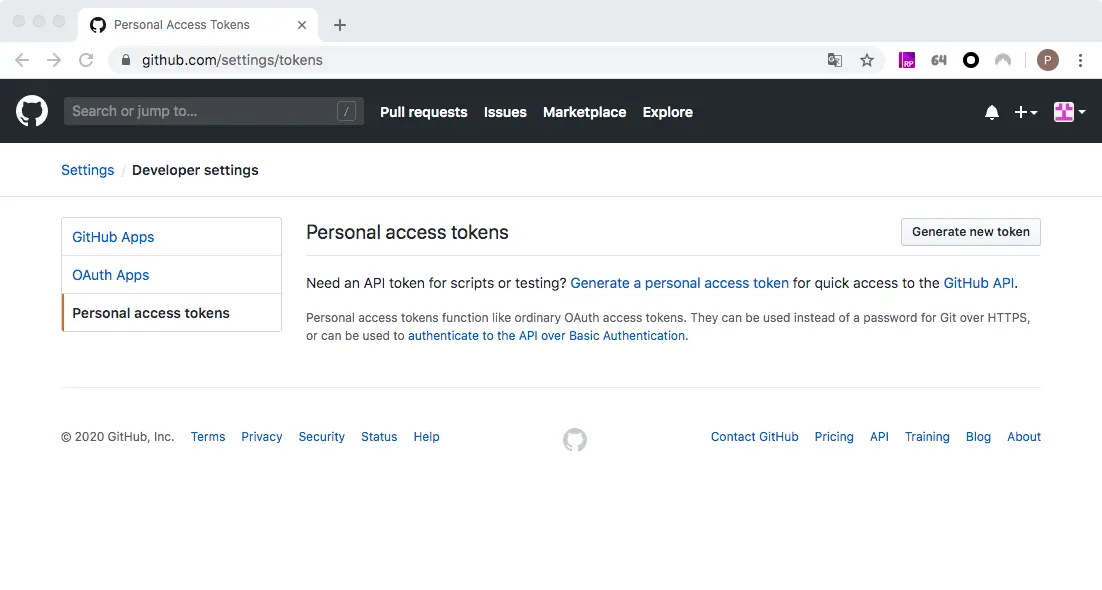Open Training footer link
The height and width of the screenshot is (590, 1102).
pyautogui.click(x=927, y=437)
